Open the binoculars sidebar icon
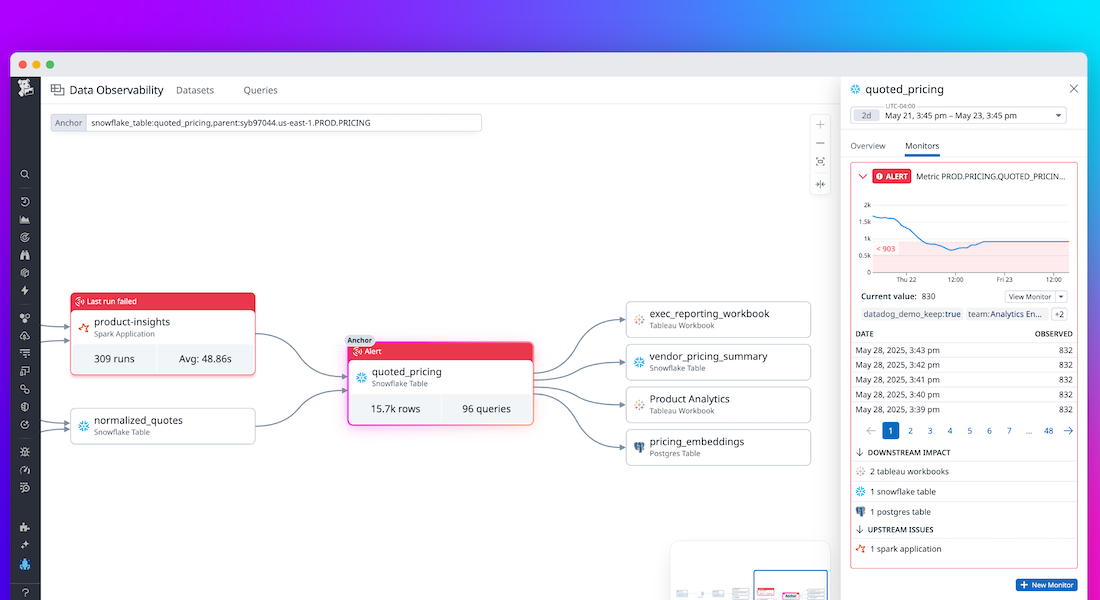Screen dimensions: 1100x600 click(25, 255)
